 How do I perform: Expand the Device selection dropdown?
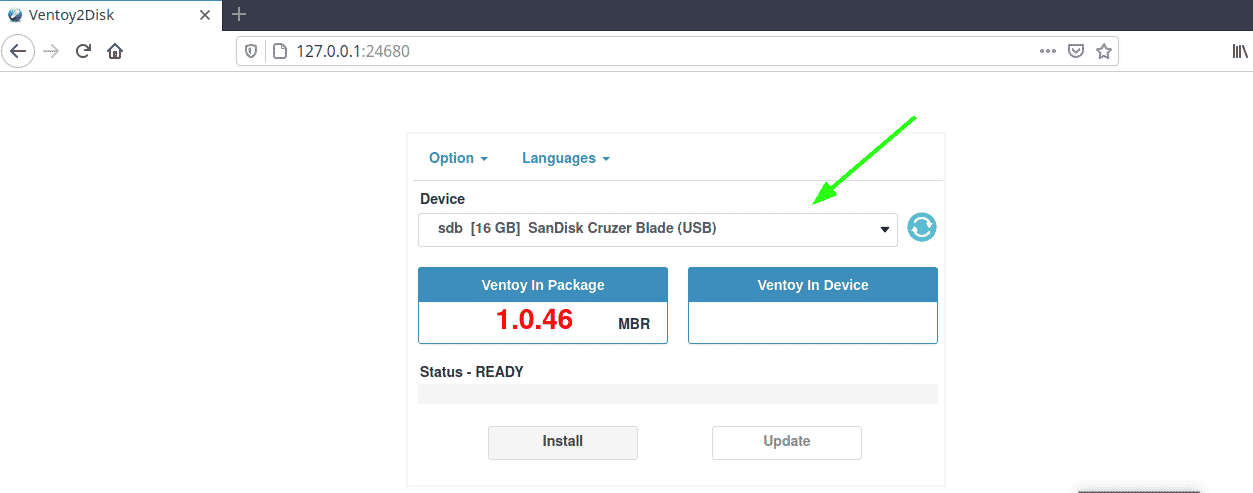(x=658, y=229)
